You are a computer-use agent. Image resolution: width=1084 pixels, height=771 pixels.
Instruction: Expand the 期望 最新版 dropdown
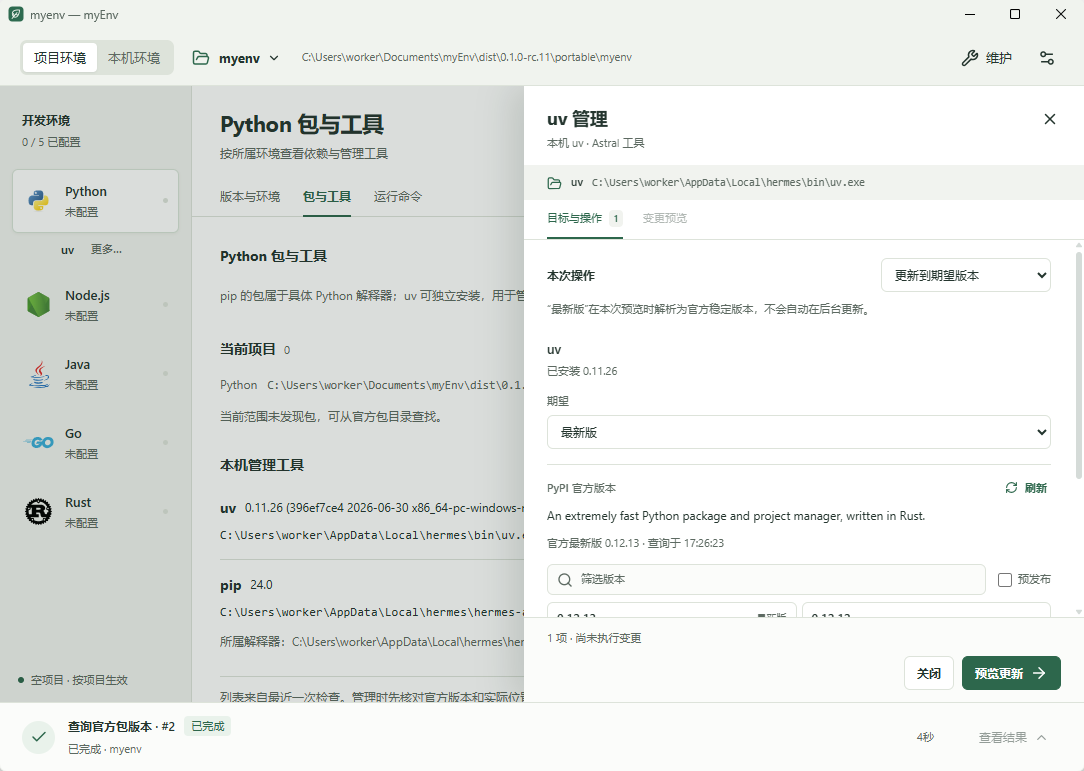(x=798, y=432)
